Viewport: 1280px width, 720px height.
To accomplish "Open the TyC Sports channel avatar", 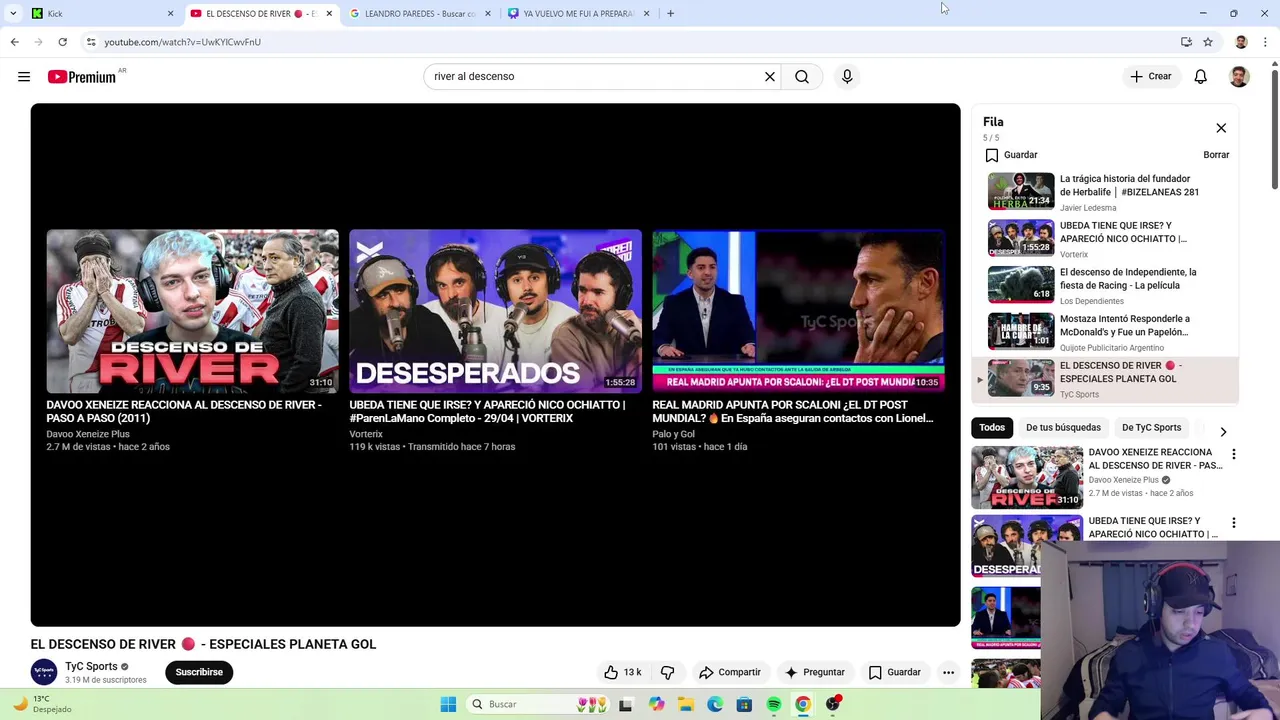I will [44, 672].
